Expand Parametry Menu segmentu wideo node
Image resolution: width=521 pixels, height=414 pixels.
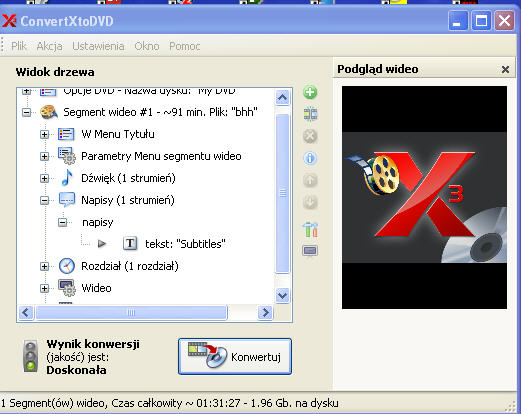[44, 156]
